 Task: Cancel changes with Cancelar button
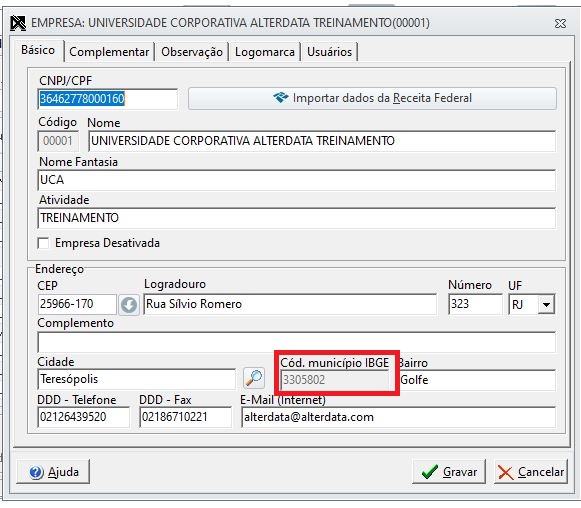(531, 472)
